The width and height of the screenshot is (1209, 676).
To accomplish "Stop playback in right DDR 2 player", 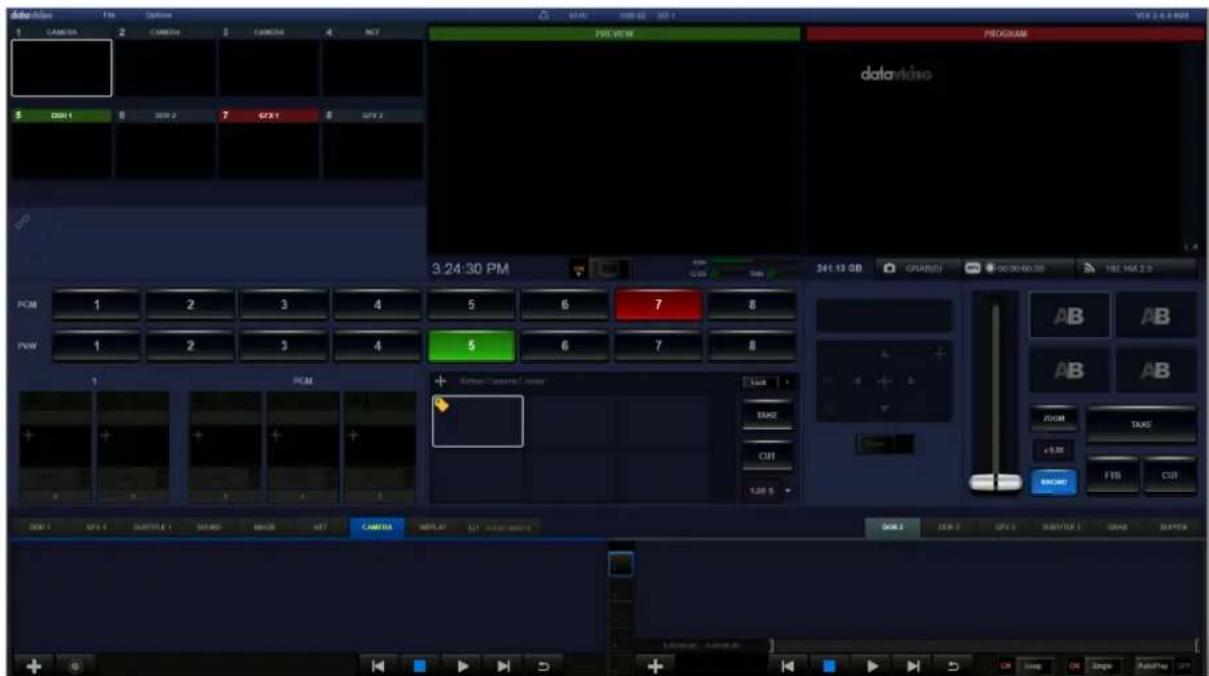I will click(829, 664).
